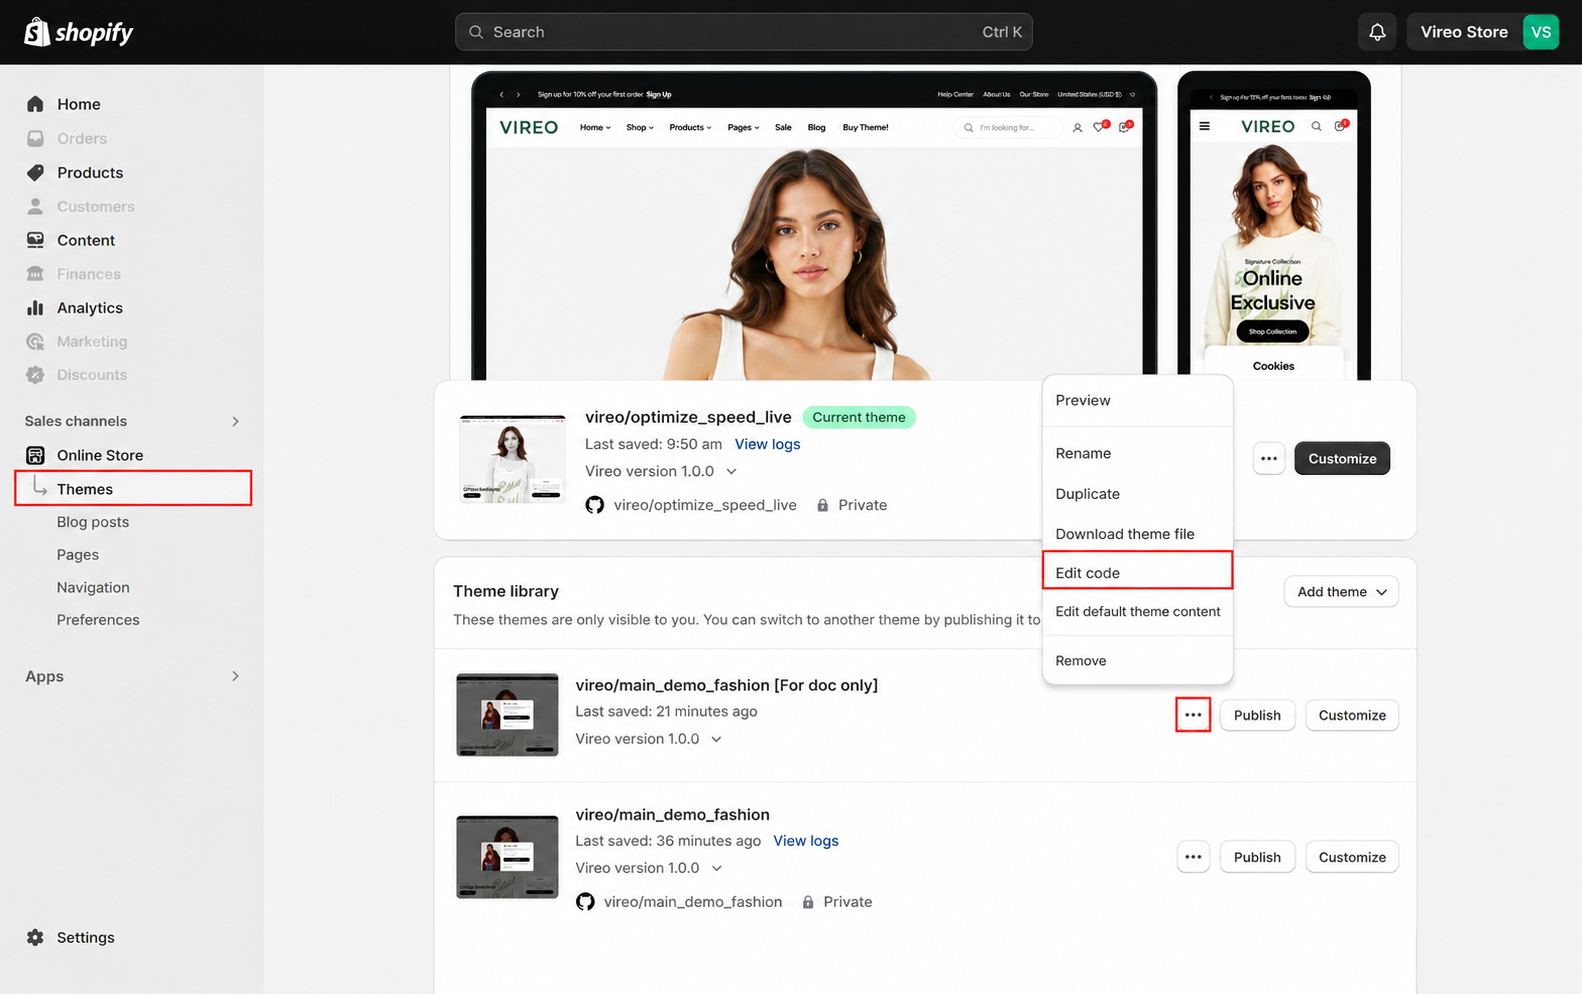Open Navigation in sidebar

pyautogui.click(x=93, y=587)
